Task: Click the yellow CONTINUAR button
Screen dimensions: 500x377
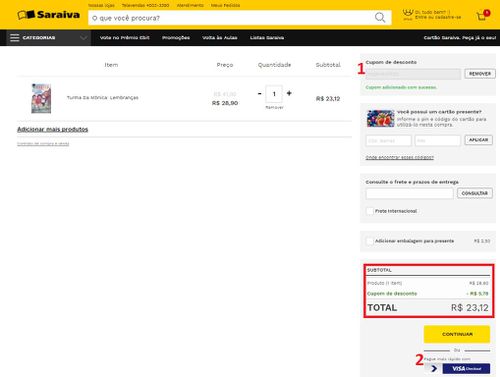Action: 457,334
